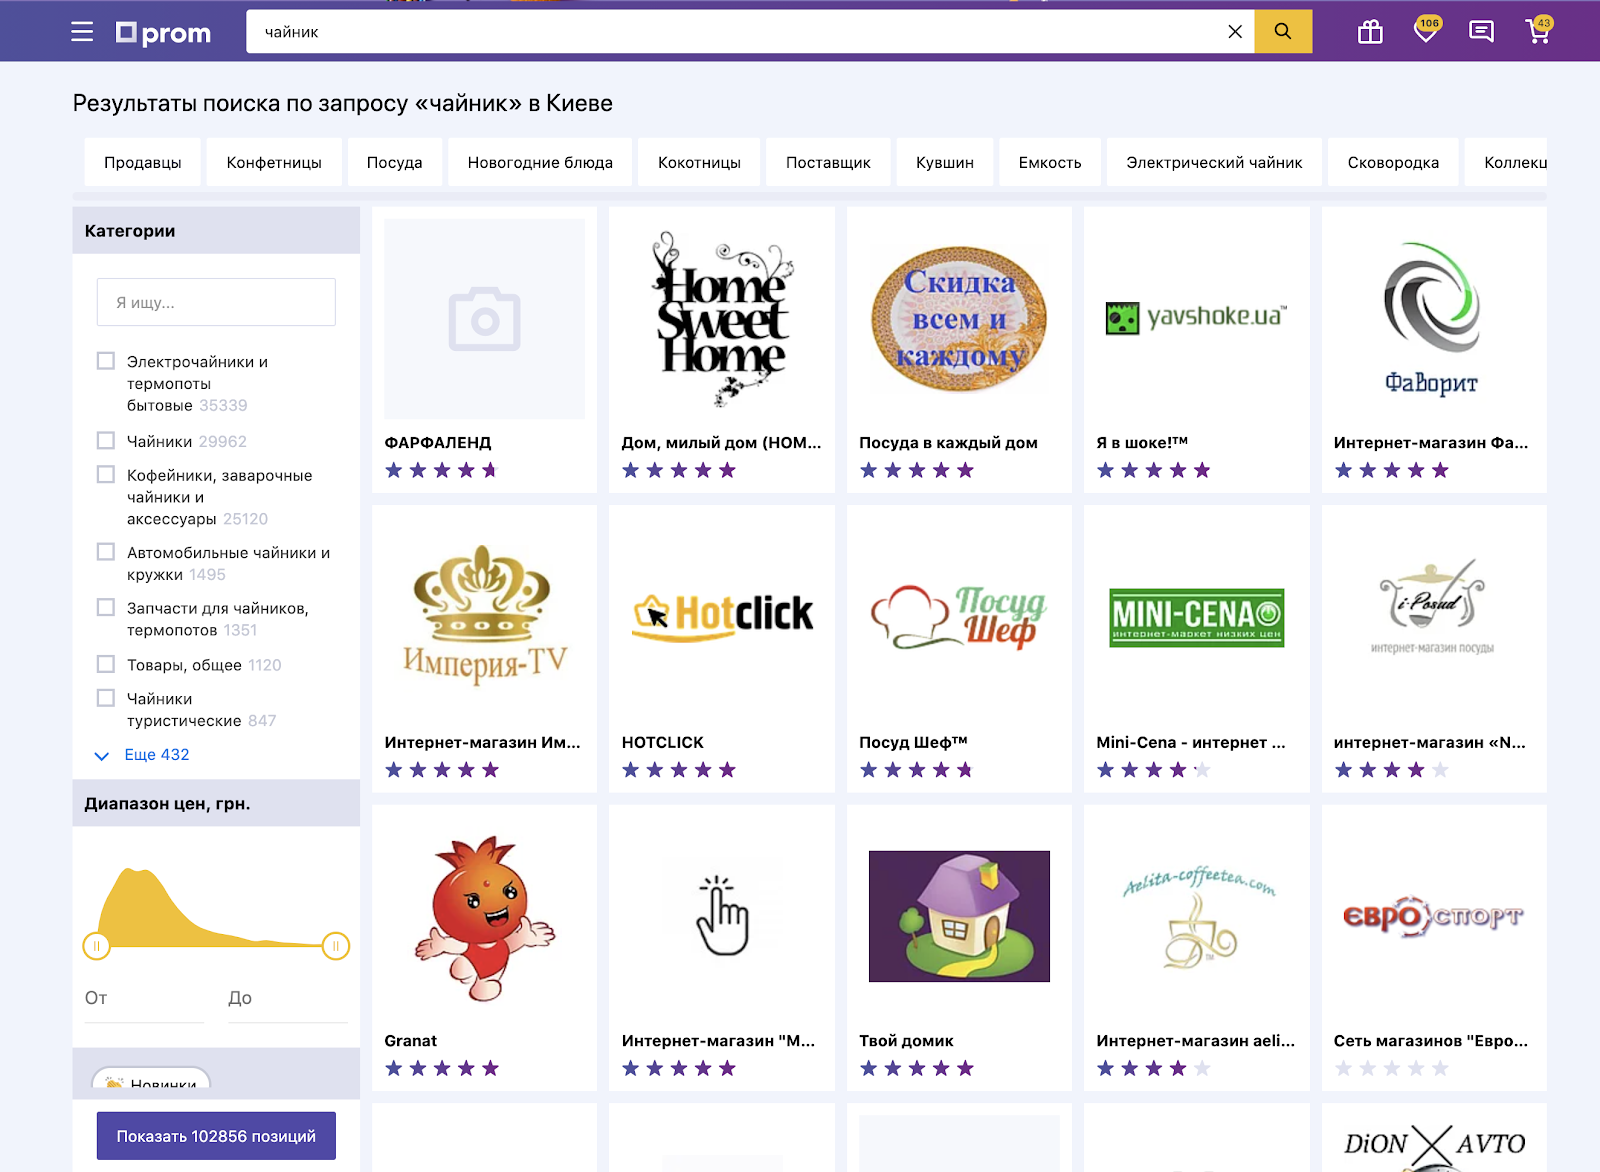Open Сеть магазинов Евро seller link
This screenshot has height=1172, width=1600.
tap(1430, 1041)
